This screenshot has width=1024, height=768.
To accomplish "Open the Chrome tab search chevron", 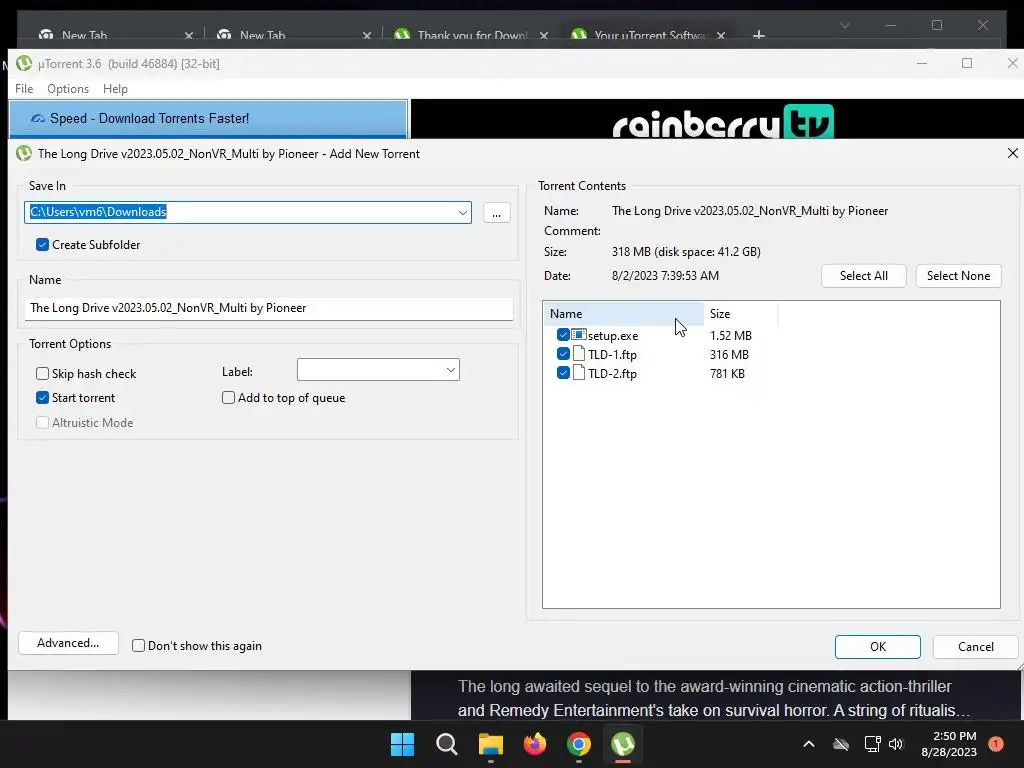I will tap(844, 25).
